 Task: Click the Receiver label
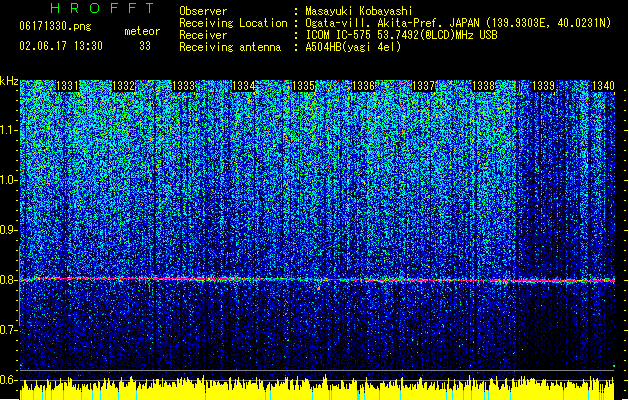[x=203, y=35]
